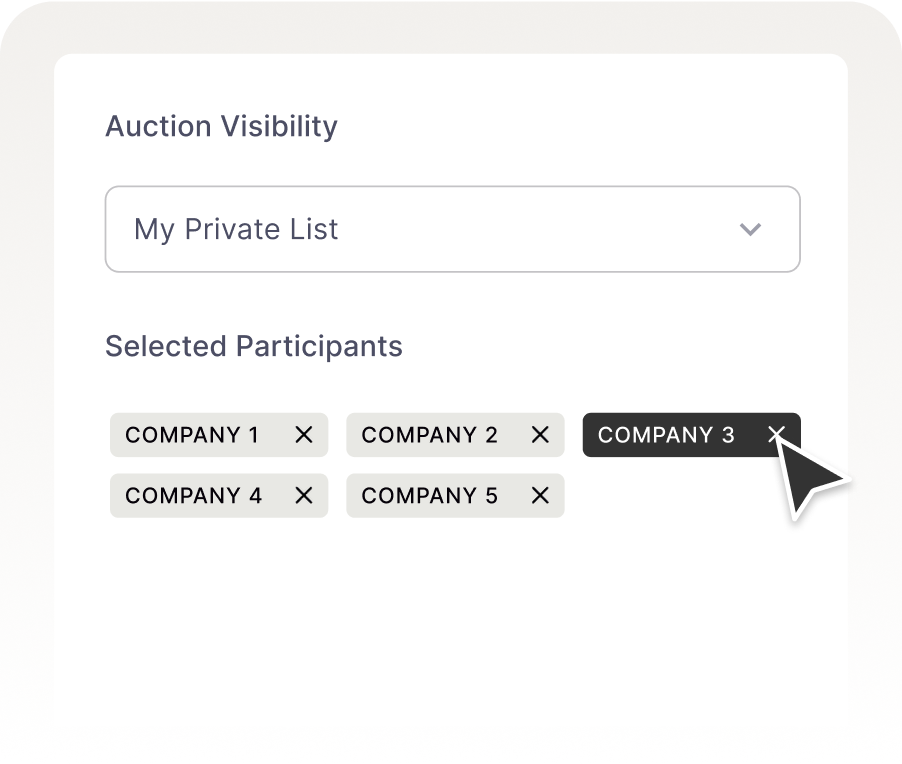
Task: Click the highlighted COMPANY 3 chip label
Action: (665, 435)
